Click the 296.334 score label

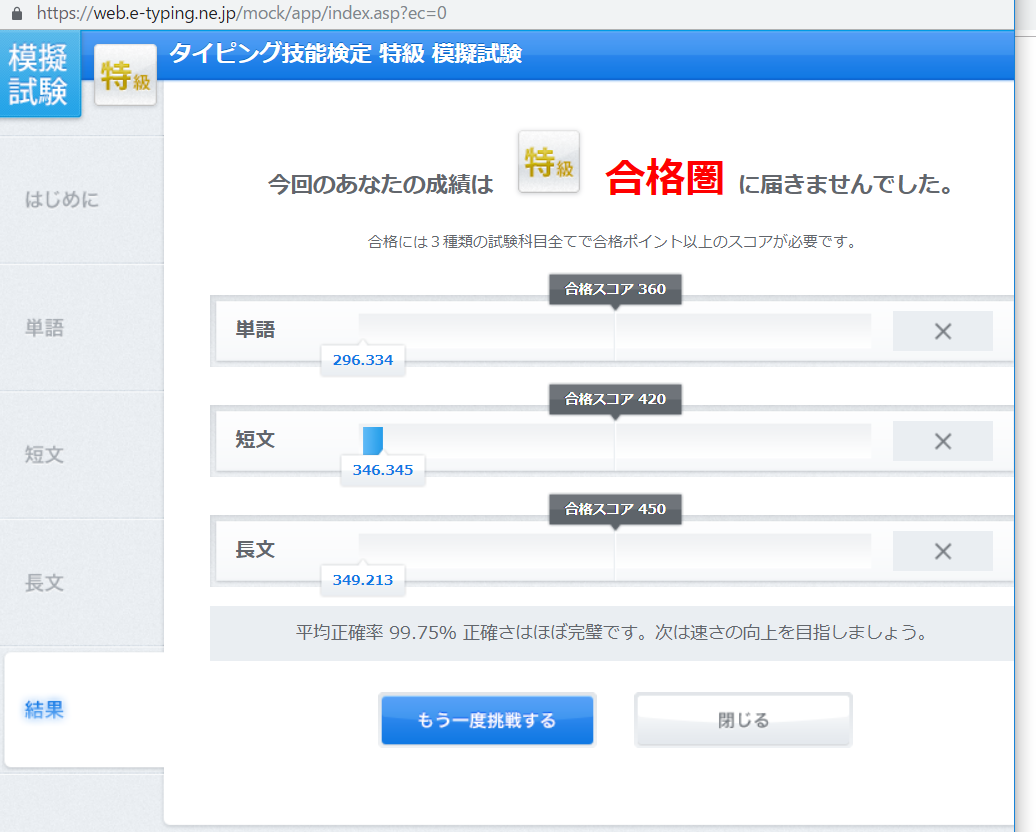tap(362, 360)
